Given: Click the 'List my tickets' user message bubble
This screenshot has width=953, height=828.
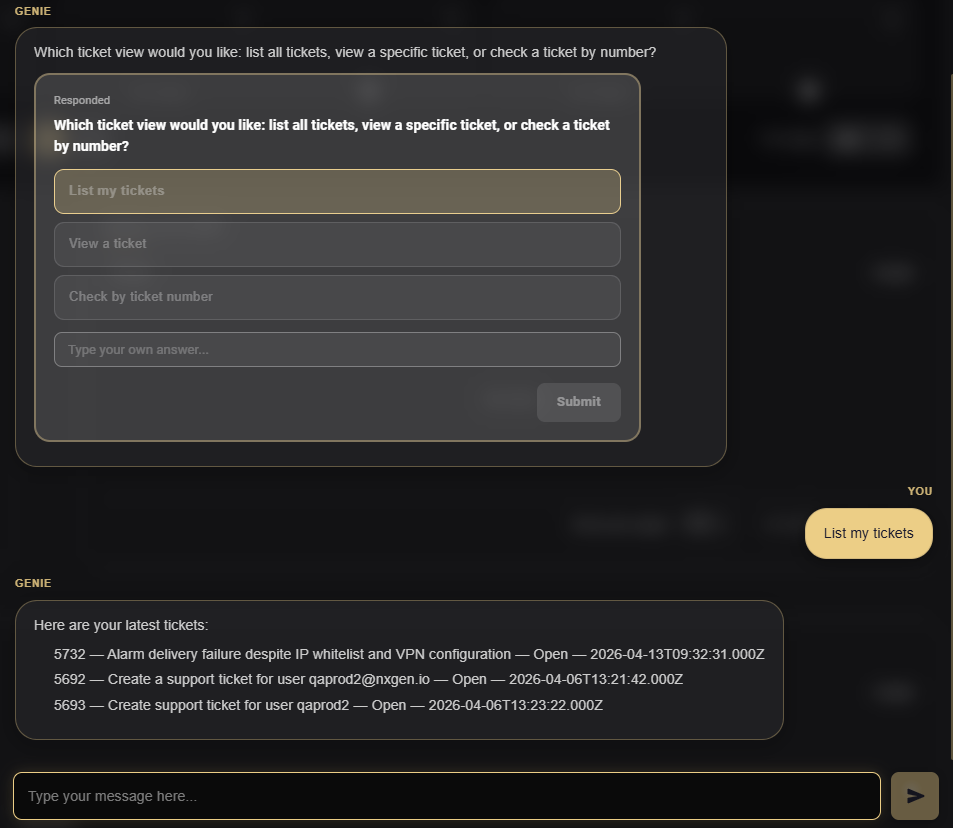Looking at the screenshot, I should coord(869,533).
